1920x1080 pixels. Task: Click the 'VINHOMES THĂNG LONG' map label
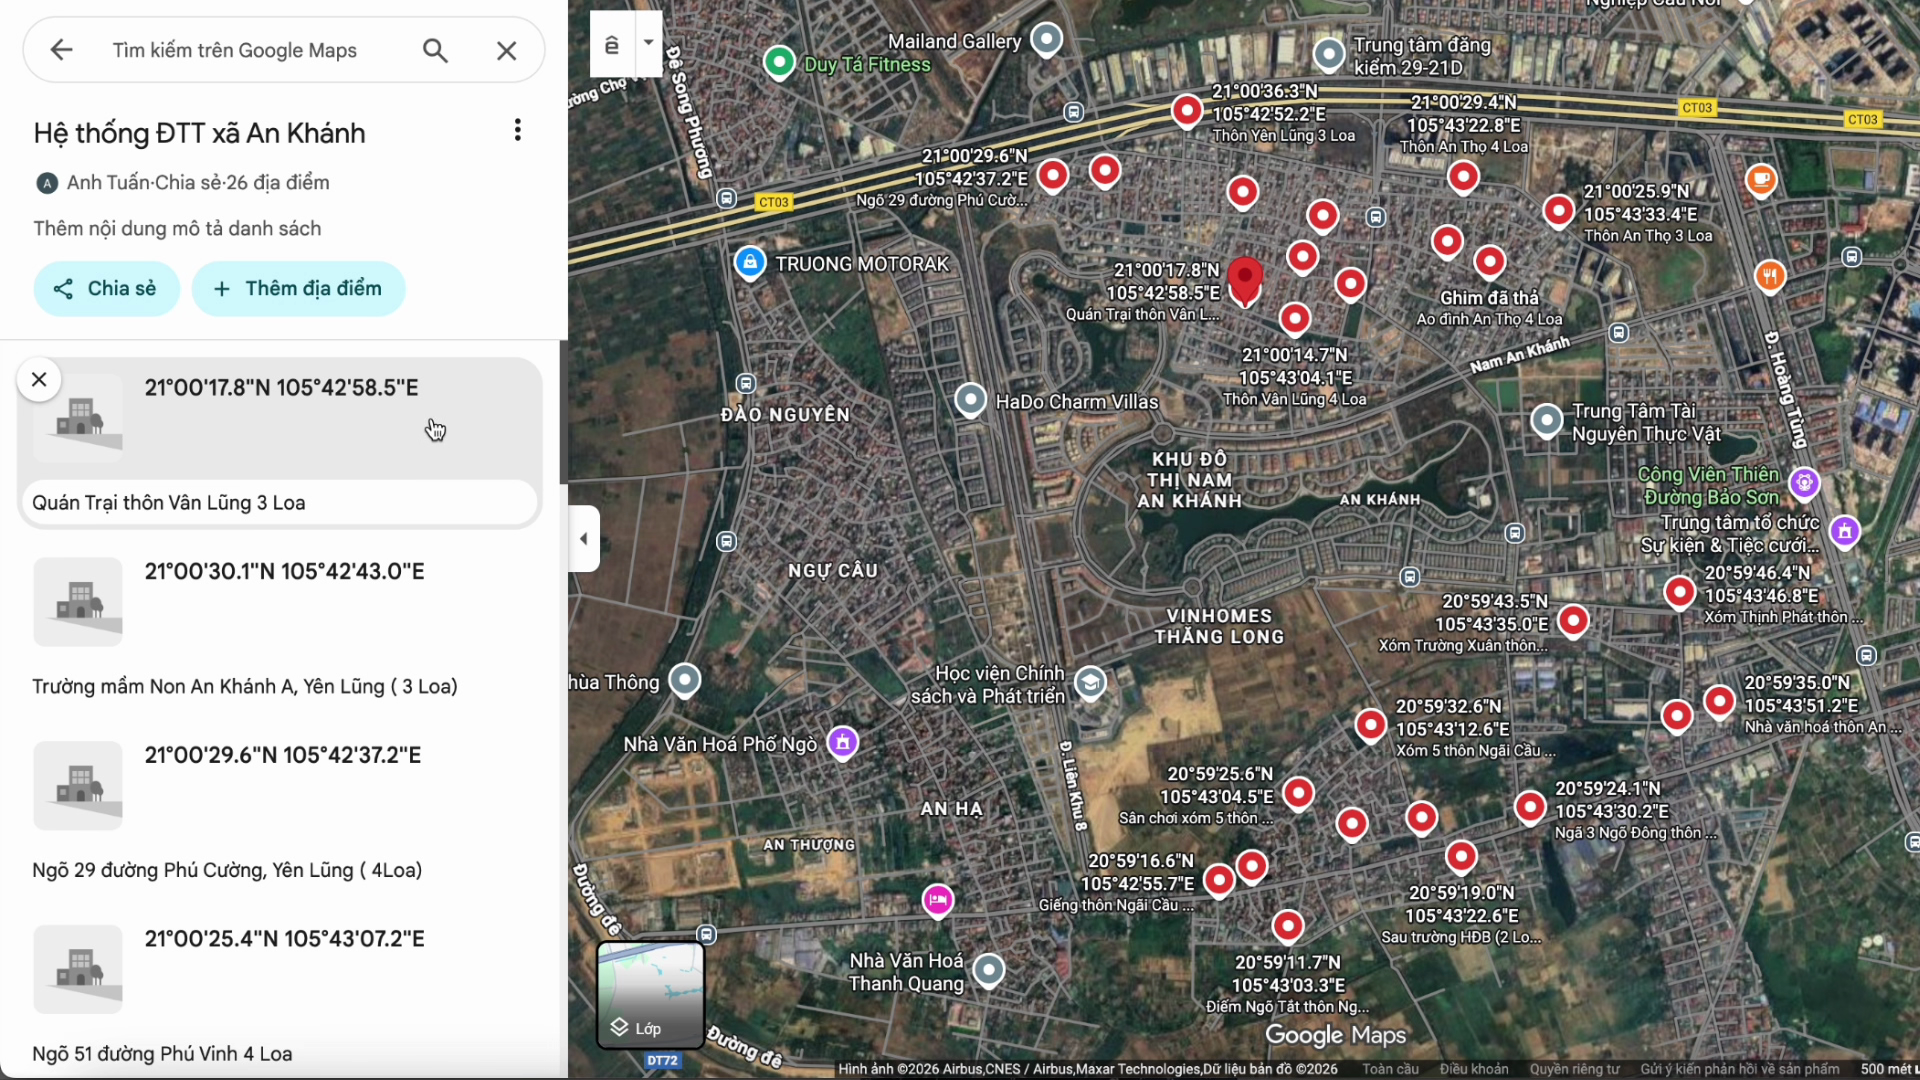tap(1219, 626)
